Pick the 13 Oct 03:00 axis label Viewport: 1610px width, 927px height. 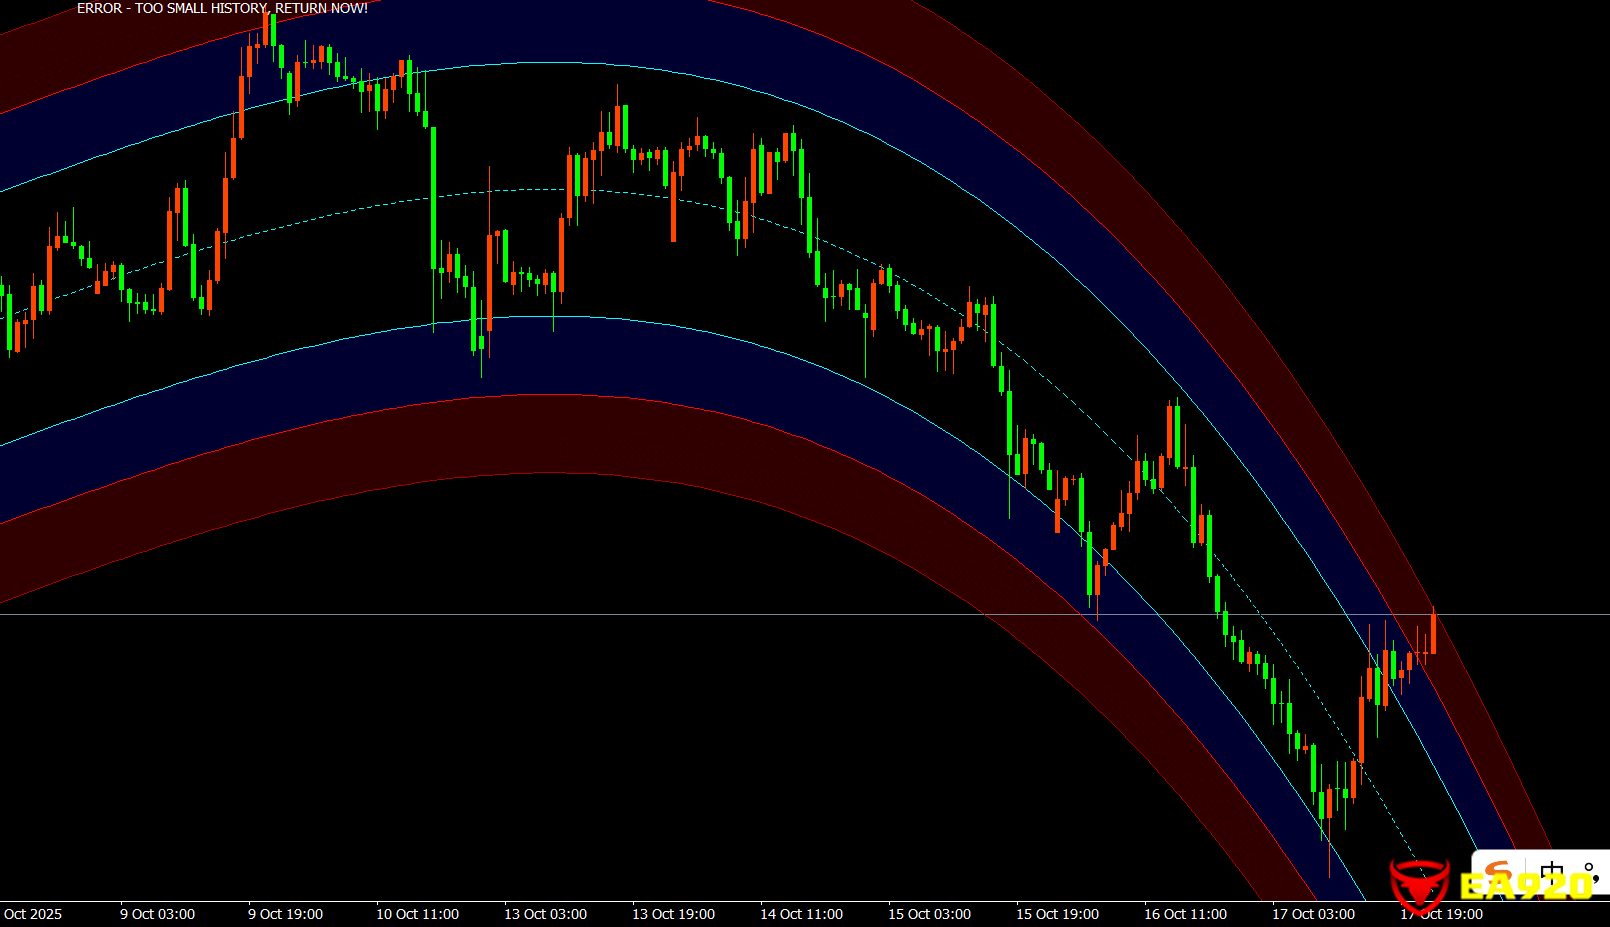point(545,914)
